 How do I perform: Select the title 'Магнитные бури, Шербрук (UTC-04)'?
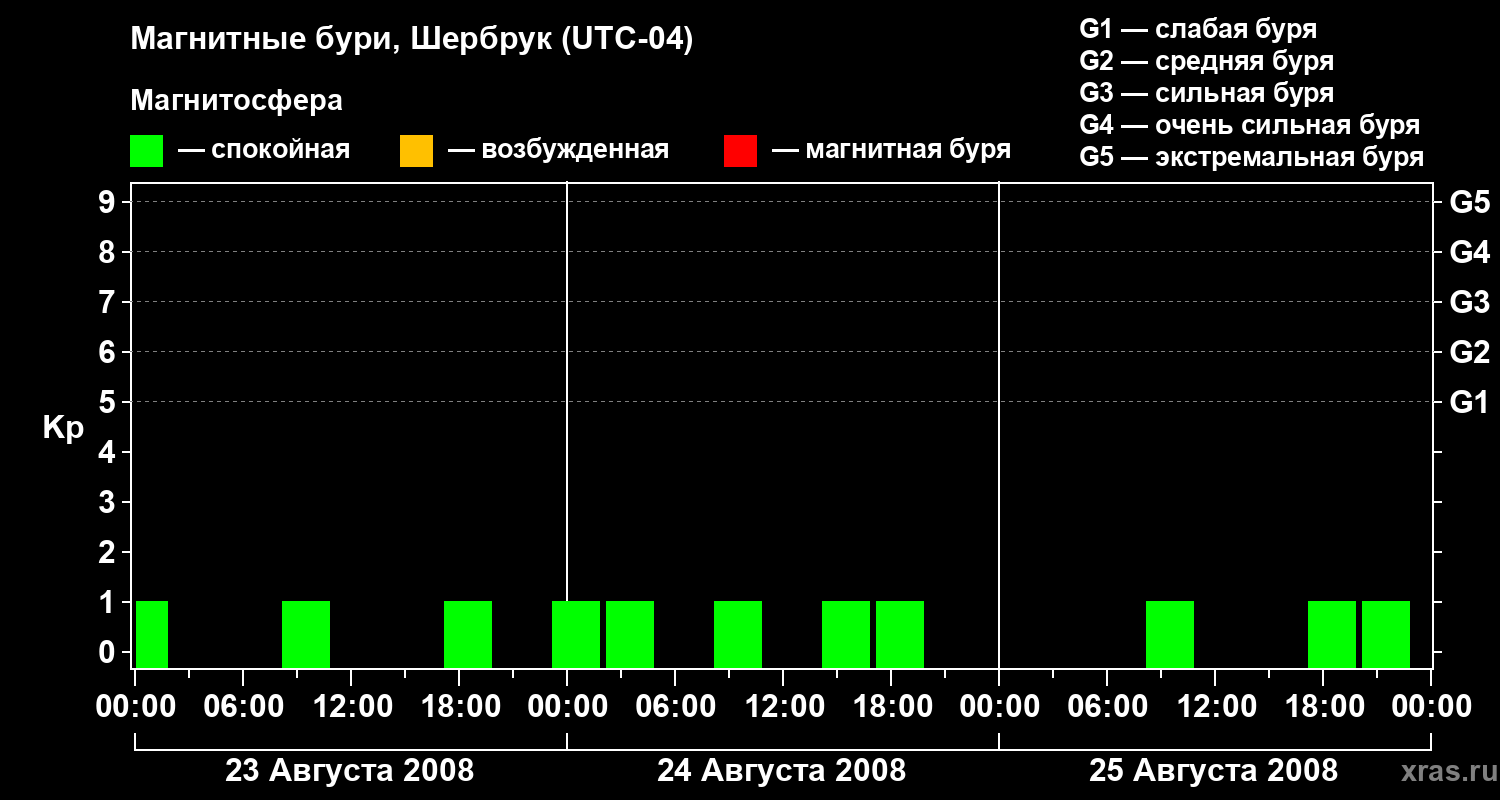(411, 40)
